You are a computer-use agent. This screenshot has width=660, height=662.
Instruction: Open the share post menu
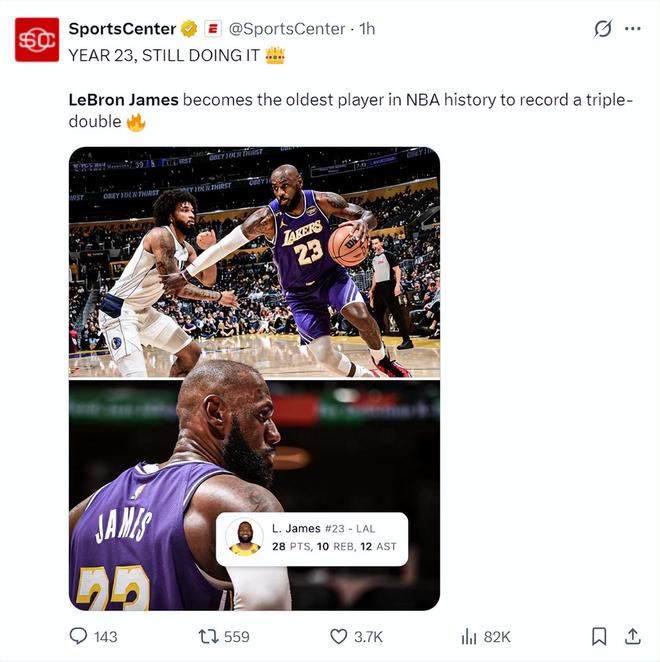click(x=632, y=636)
